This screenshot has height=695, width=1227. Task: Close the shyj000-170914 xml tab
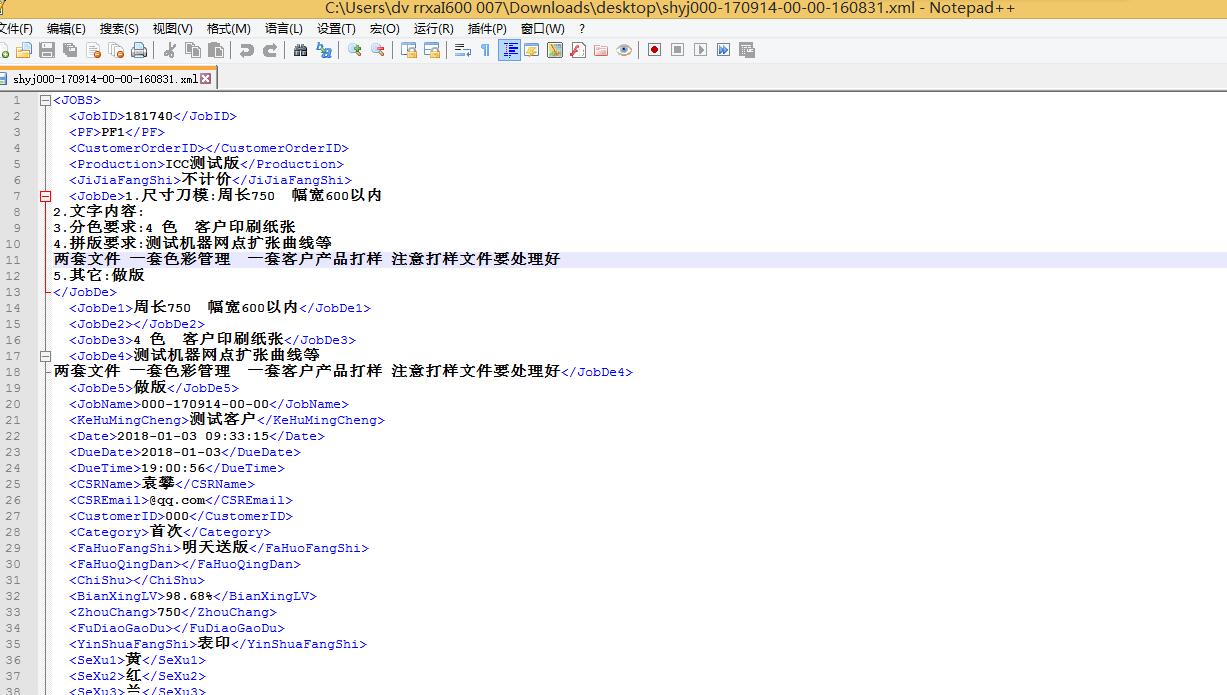206,78
